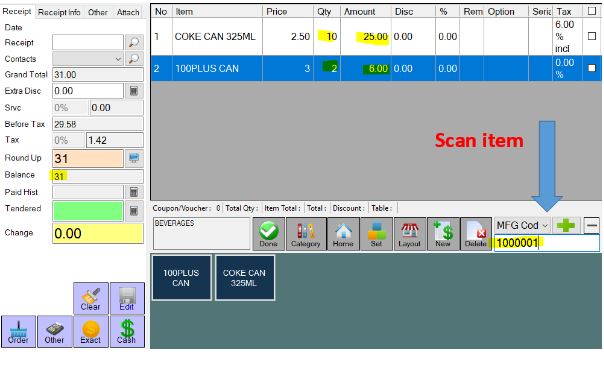This screenshot has height=380, width=604.
Task: Click the Grand Total field 31.00
Action: (98, 75)
